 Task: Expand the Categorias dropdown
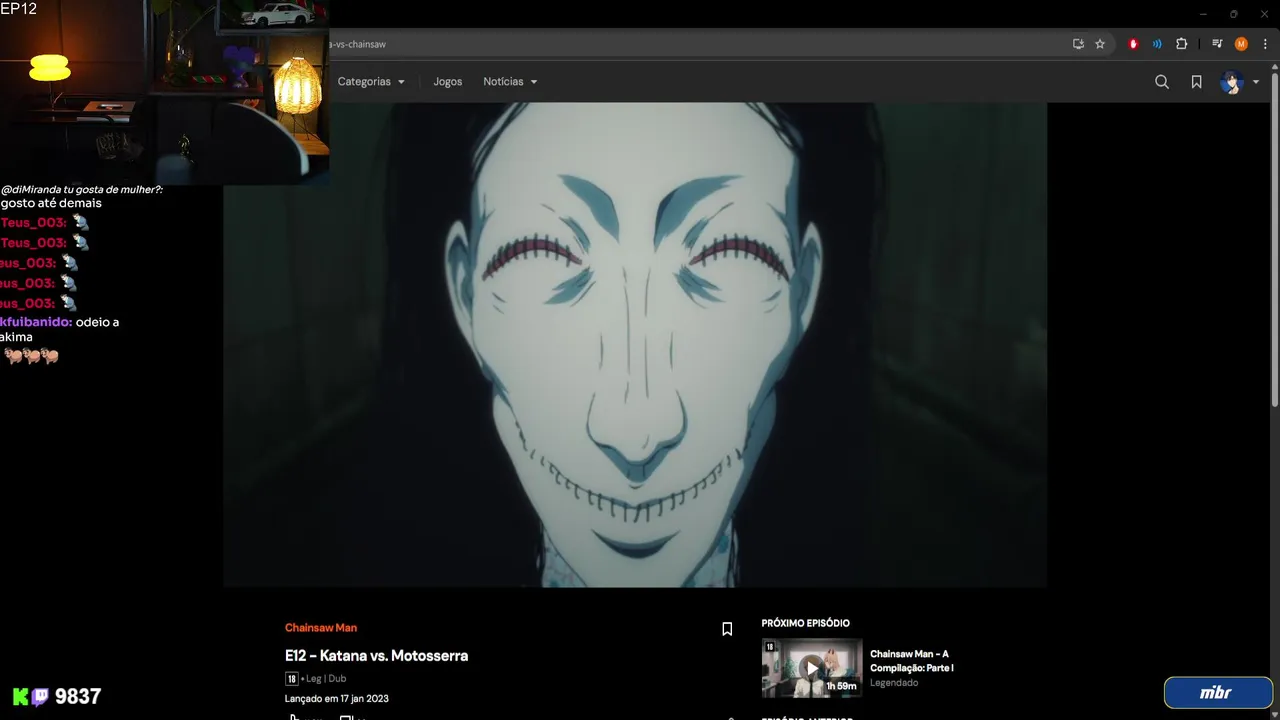click(x=371, y=82)
